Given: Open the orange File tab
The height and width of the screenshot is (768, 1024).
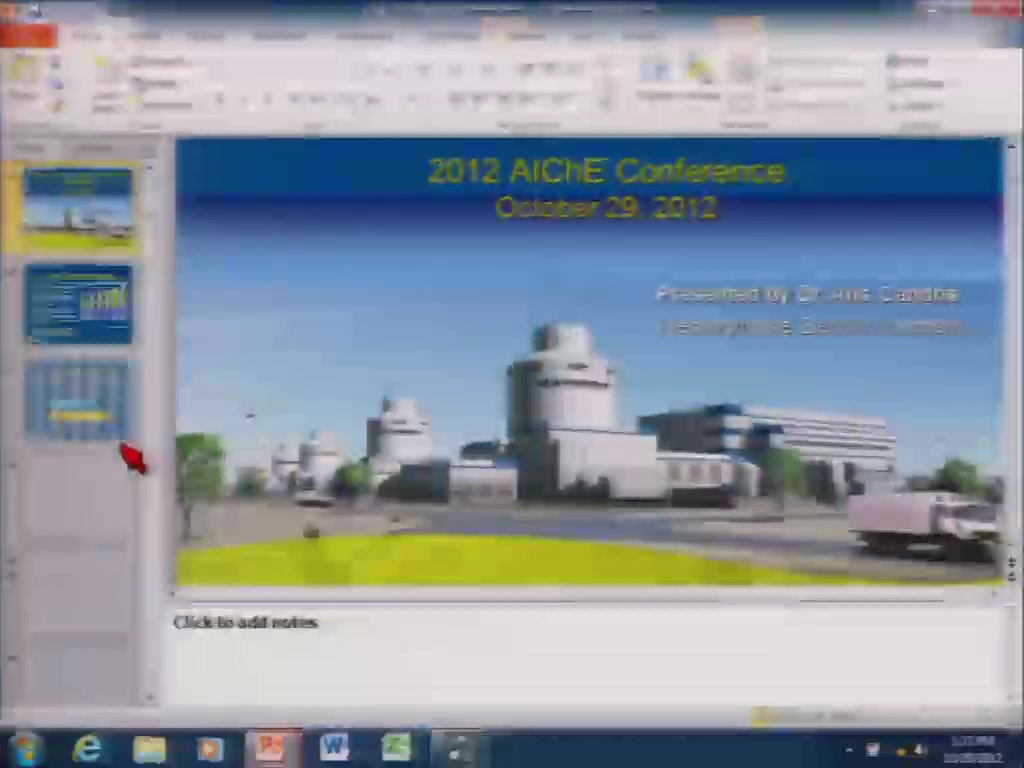Looking at the screenshot, I should (28, 36).
